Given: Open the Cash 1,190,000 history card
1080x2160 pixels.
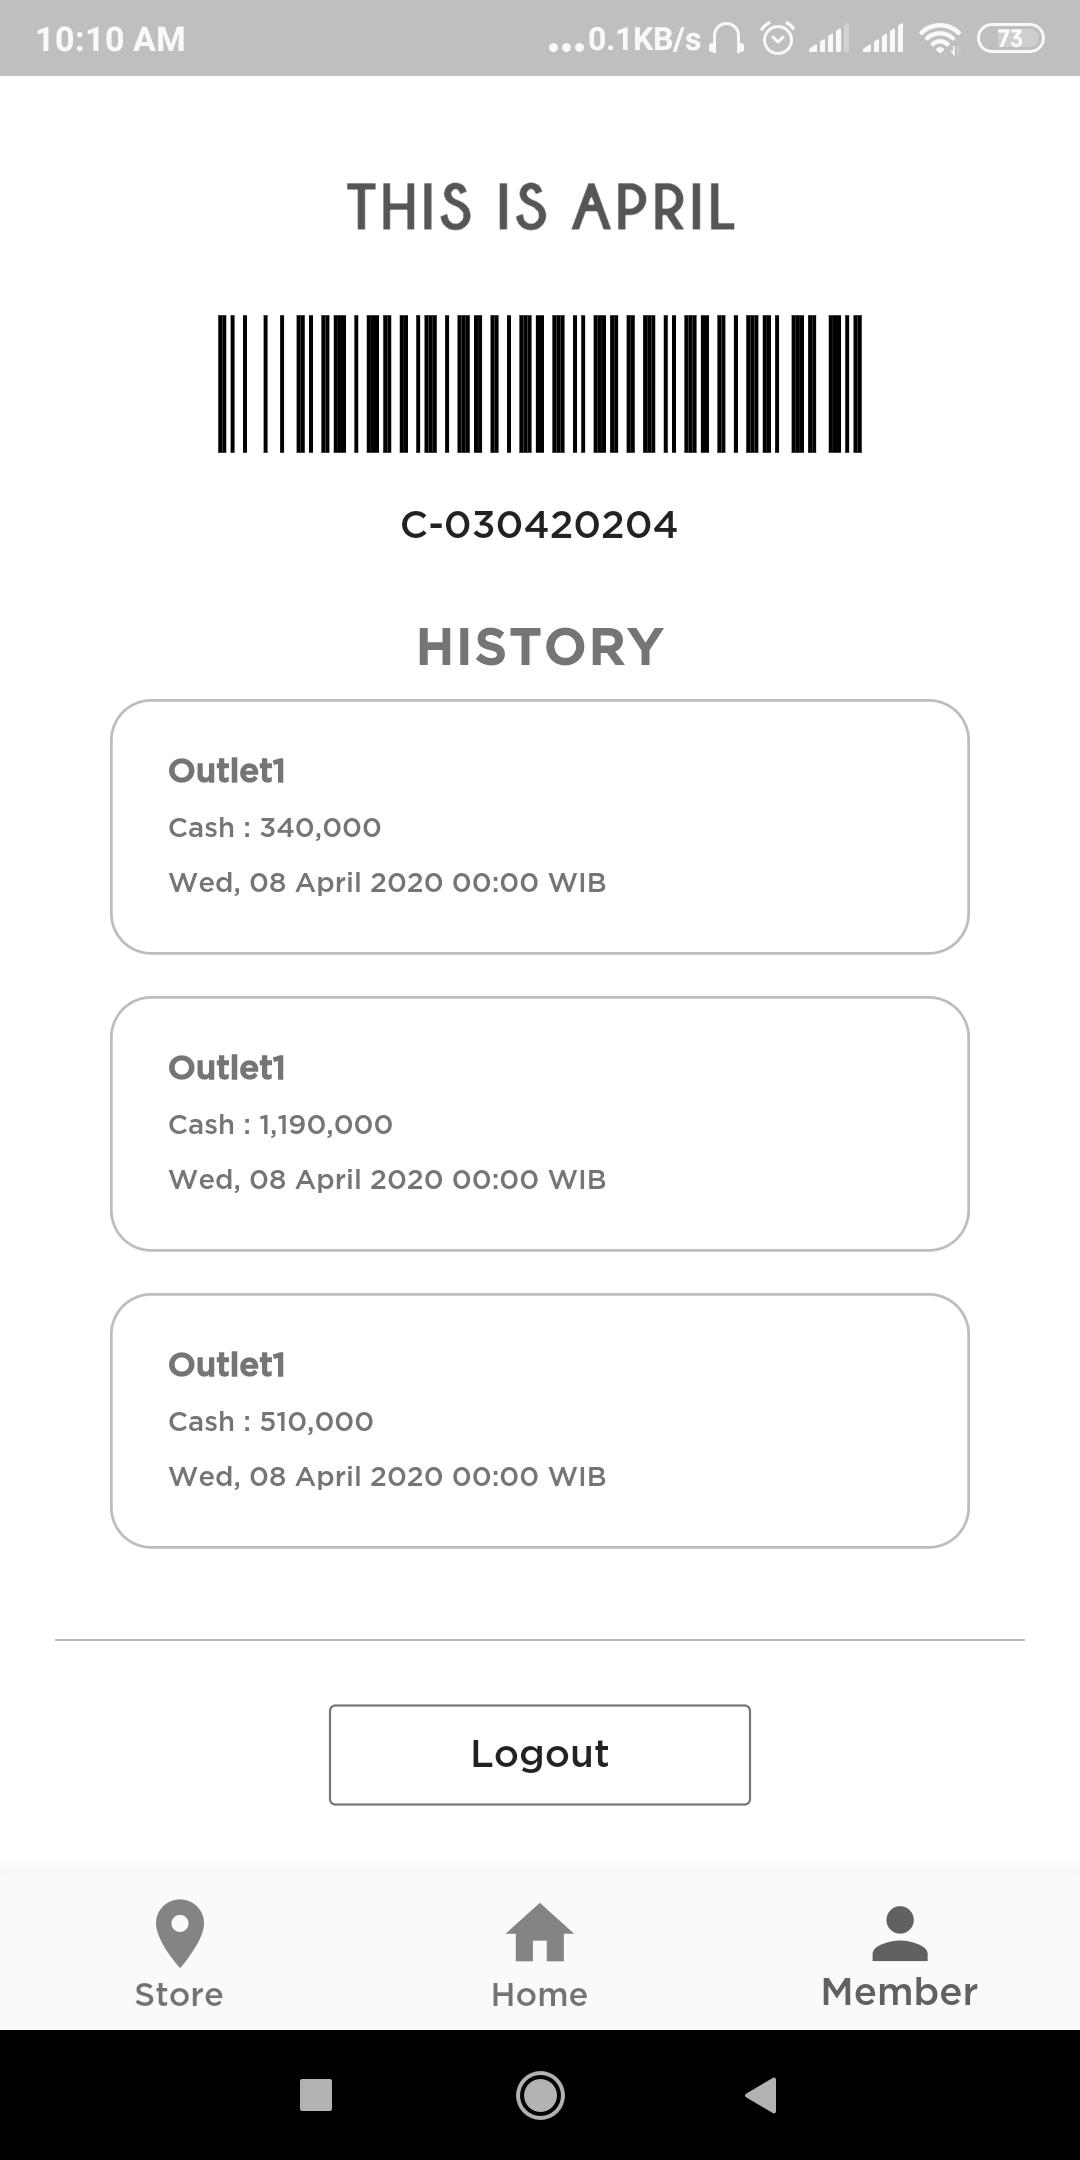Looking at the screenshot, I should point(540,1123).
